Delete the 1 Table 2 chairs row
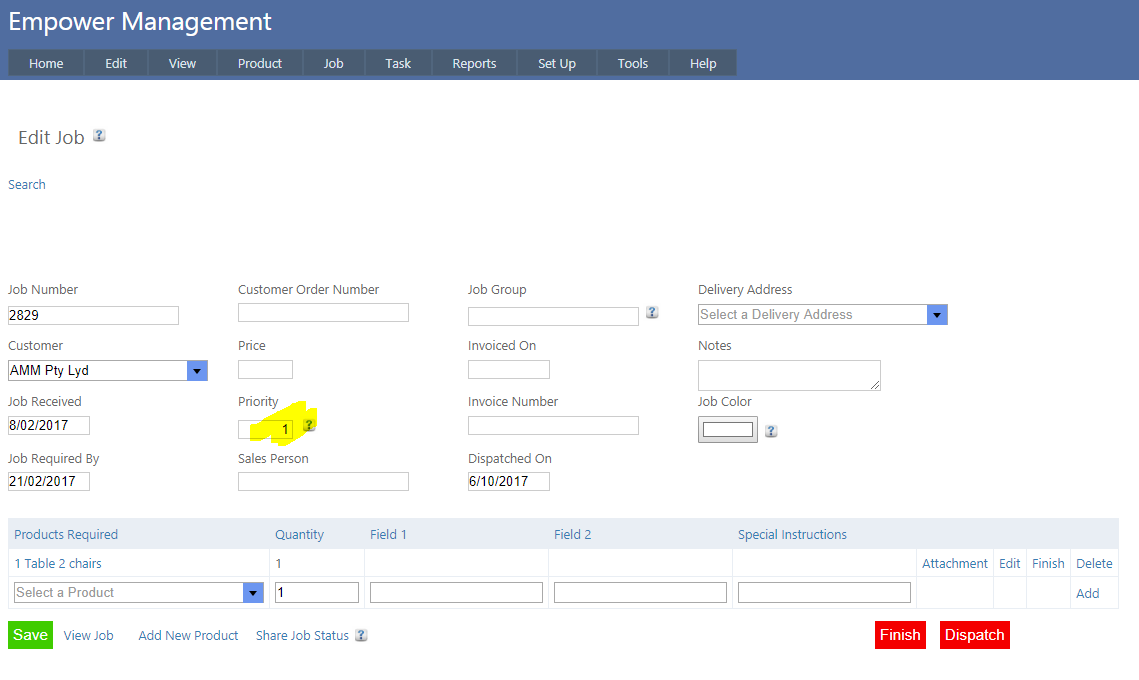The image size is (1139, 680). (x=1094, y=564)
